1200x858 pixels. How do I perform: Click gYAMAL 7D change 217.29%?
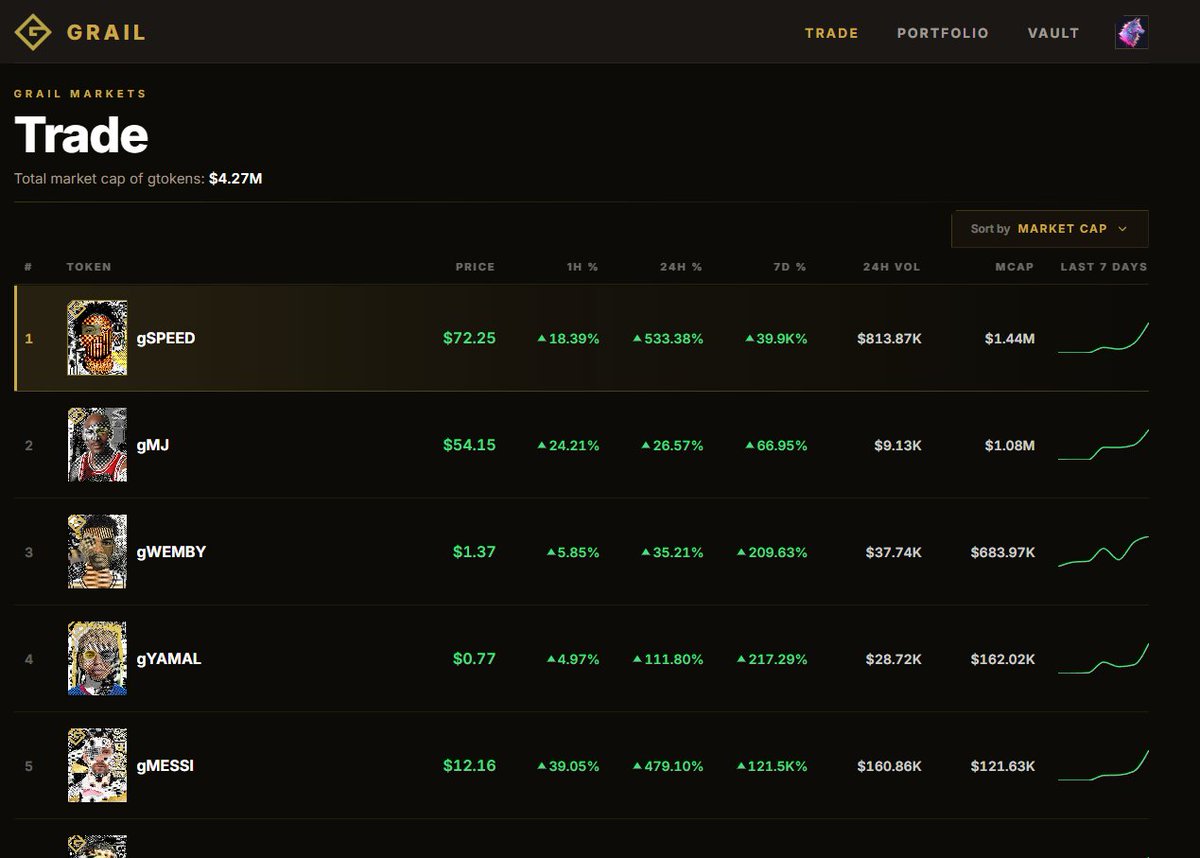pyautogui.click(x=772, y=660)
